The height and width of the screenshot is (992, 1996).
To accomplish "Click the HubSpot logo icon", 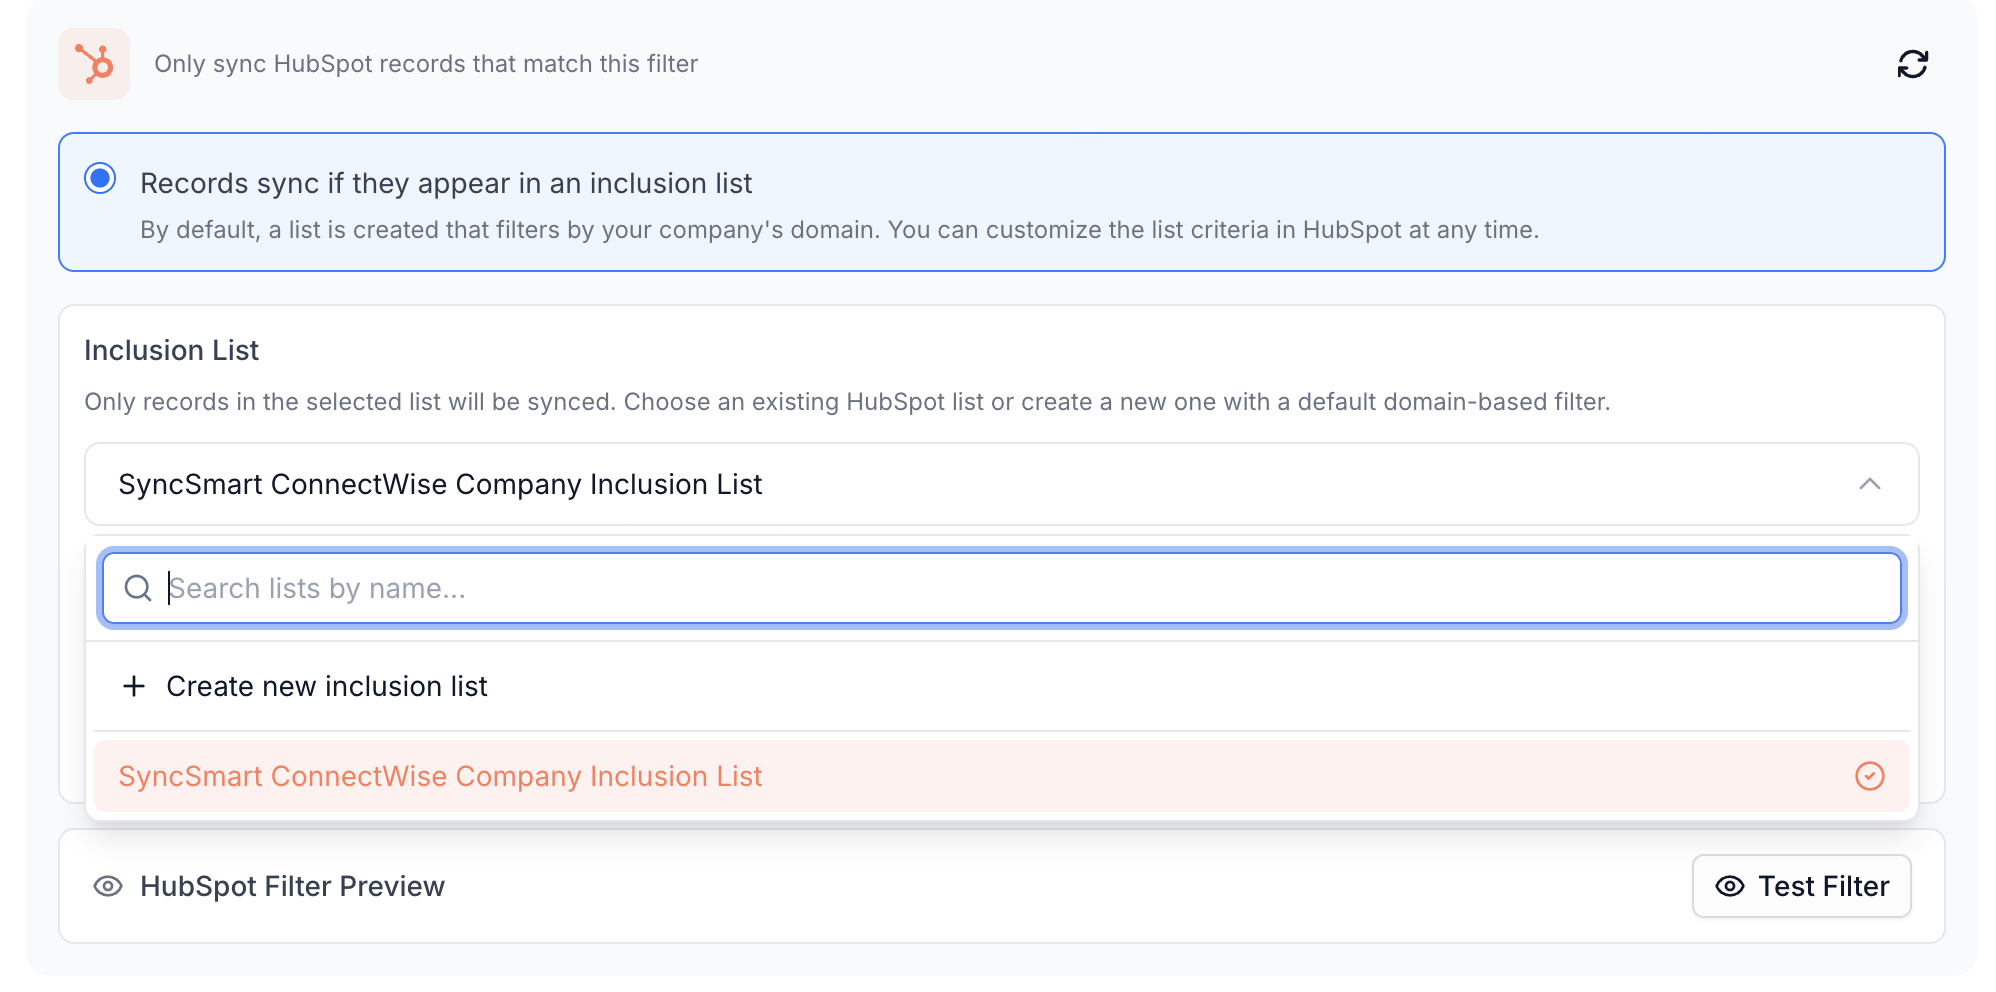I will point(94,64).
